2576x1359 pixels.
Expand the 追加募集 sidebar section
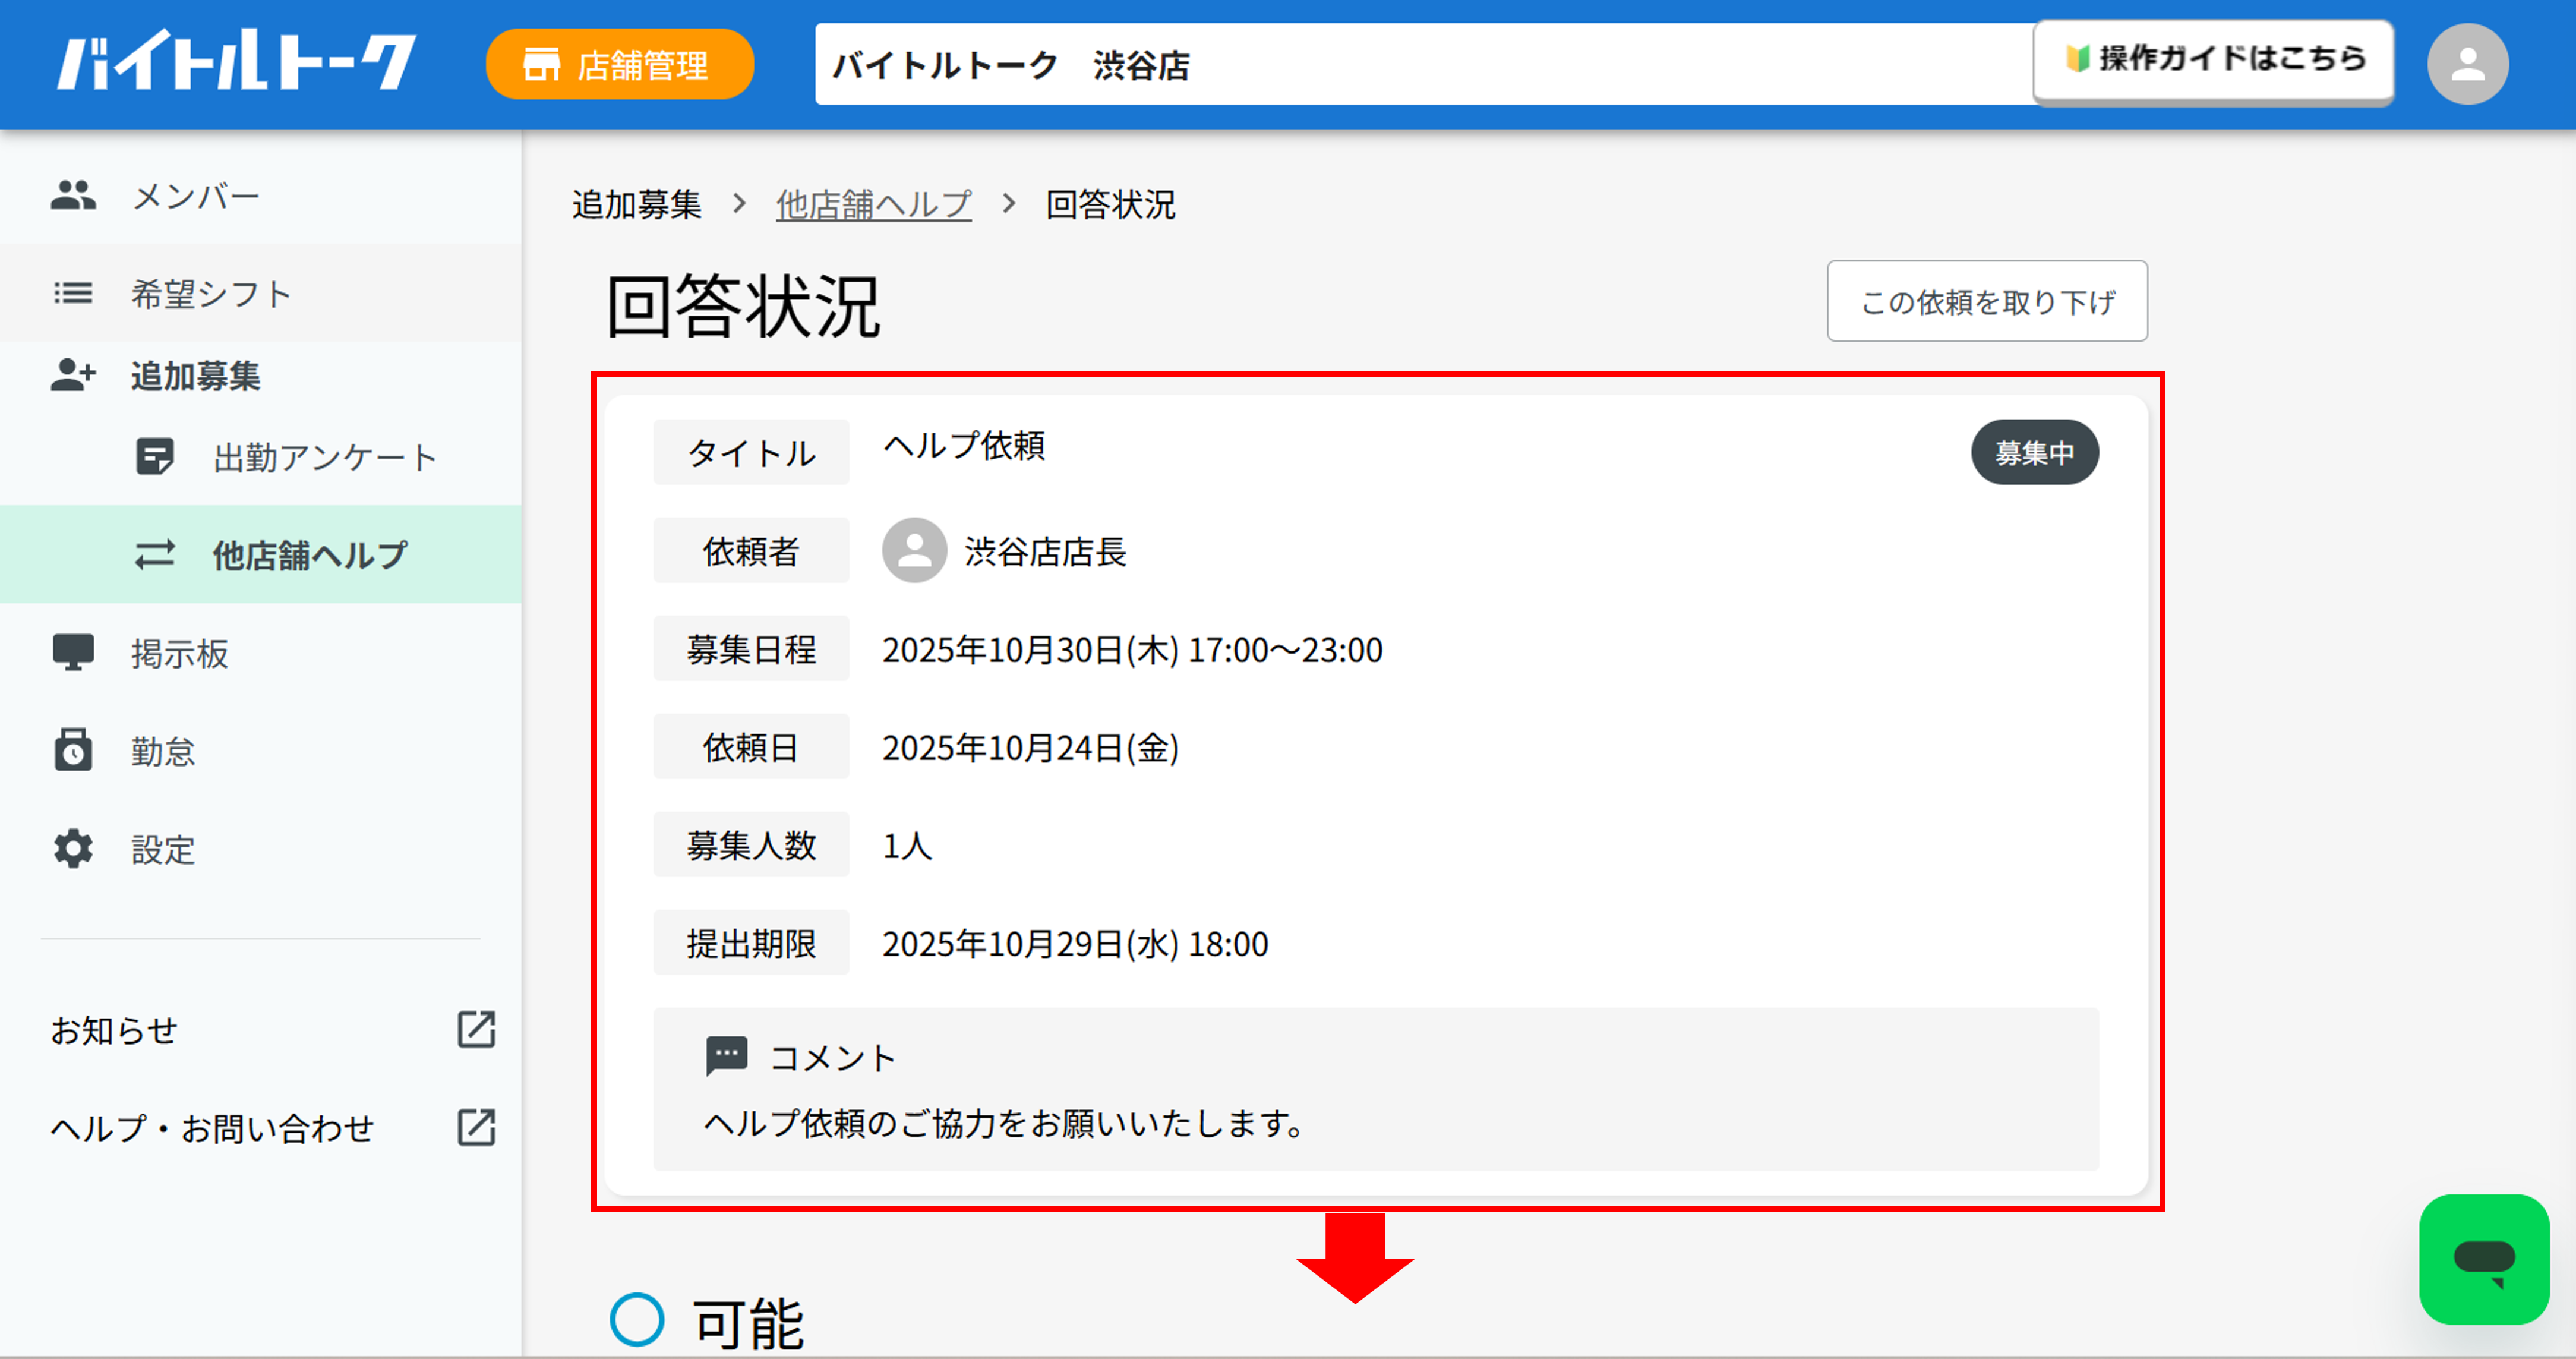[x=260, y=376]
